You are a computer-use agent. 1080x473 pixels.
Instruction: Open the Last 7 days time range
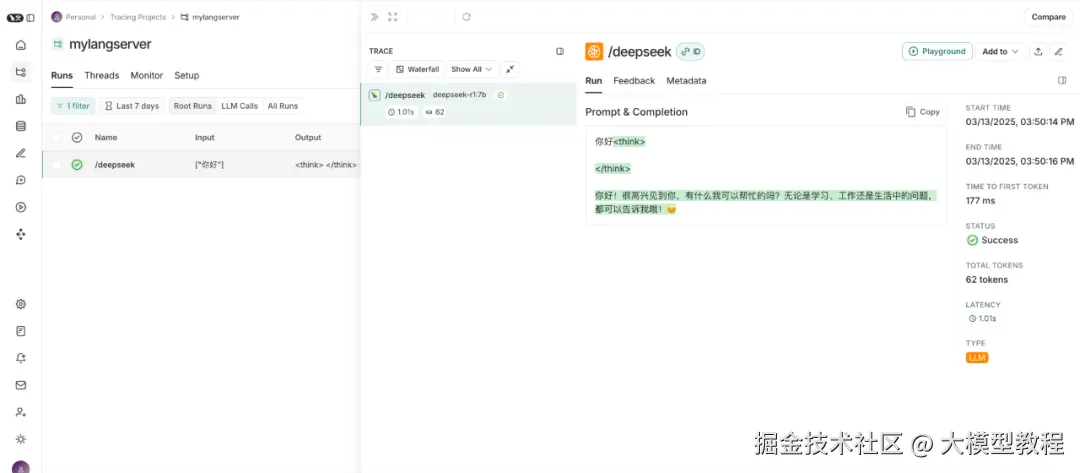[132, 106]
